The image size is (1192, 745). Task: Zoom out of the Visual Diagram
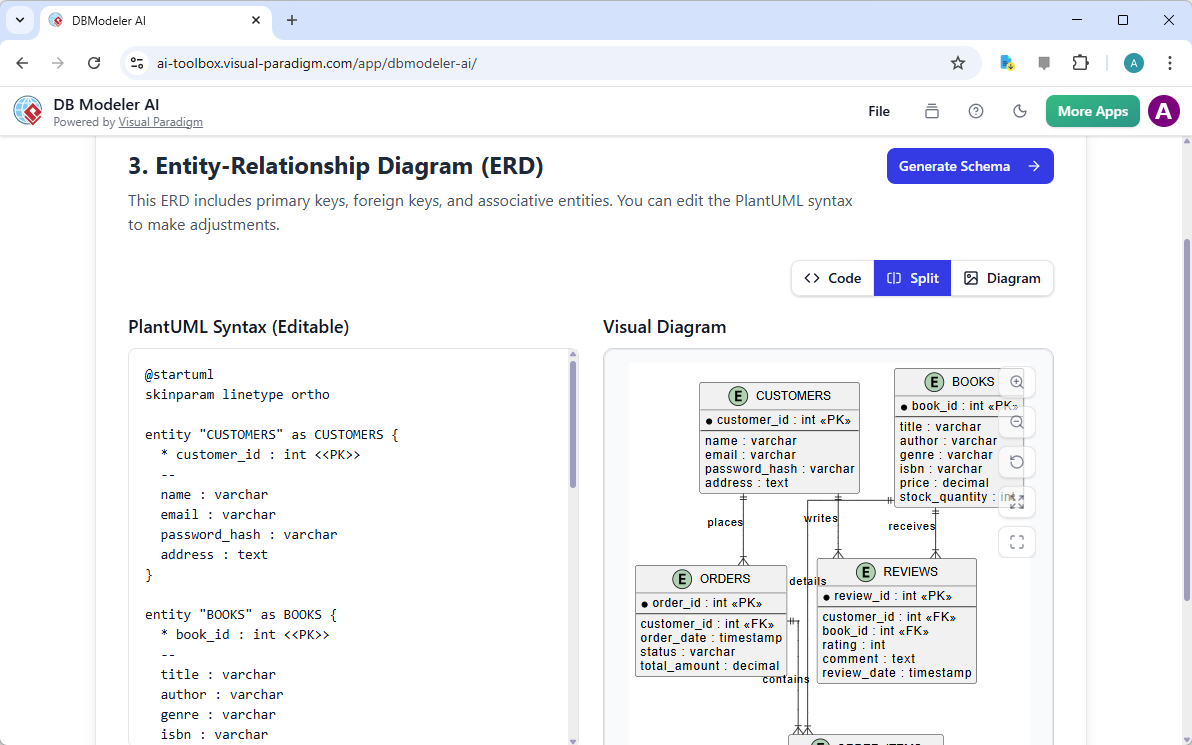1016,422
